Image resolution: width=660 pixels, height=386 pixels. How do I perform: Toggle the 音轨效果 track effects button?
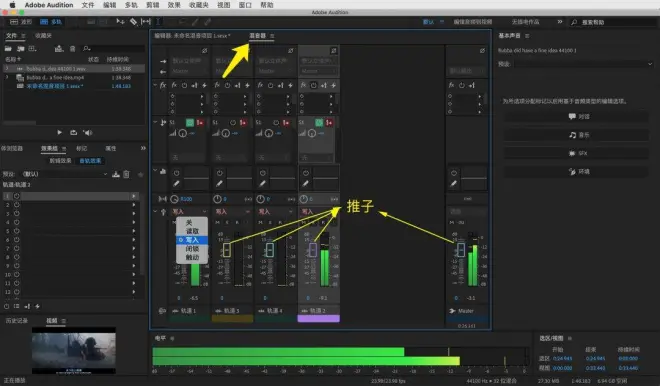click(90, 161)
